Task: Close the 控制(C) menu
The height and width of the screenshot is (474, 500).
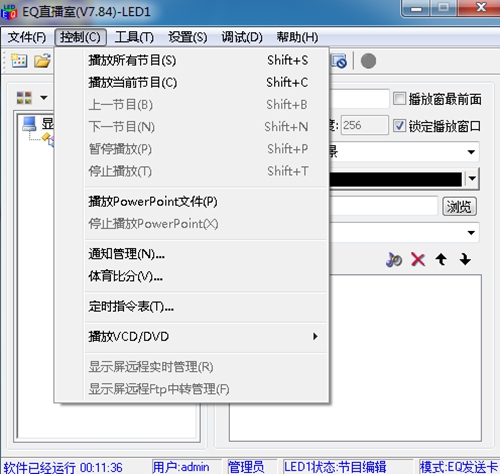Action: tap(80, 37)
